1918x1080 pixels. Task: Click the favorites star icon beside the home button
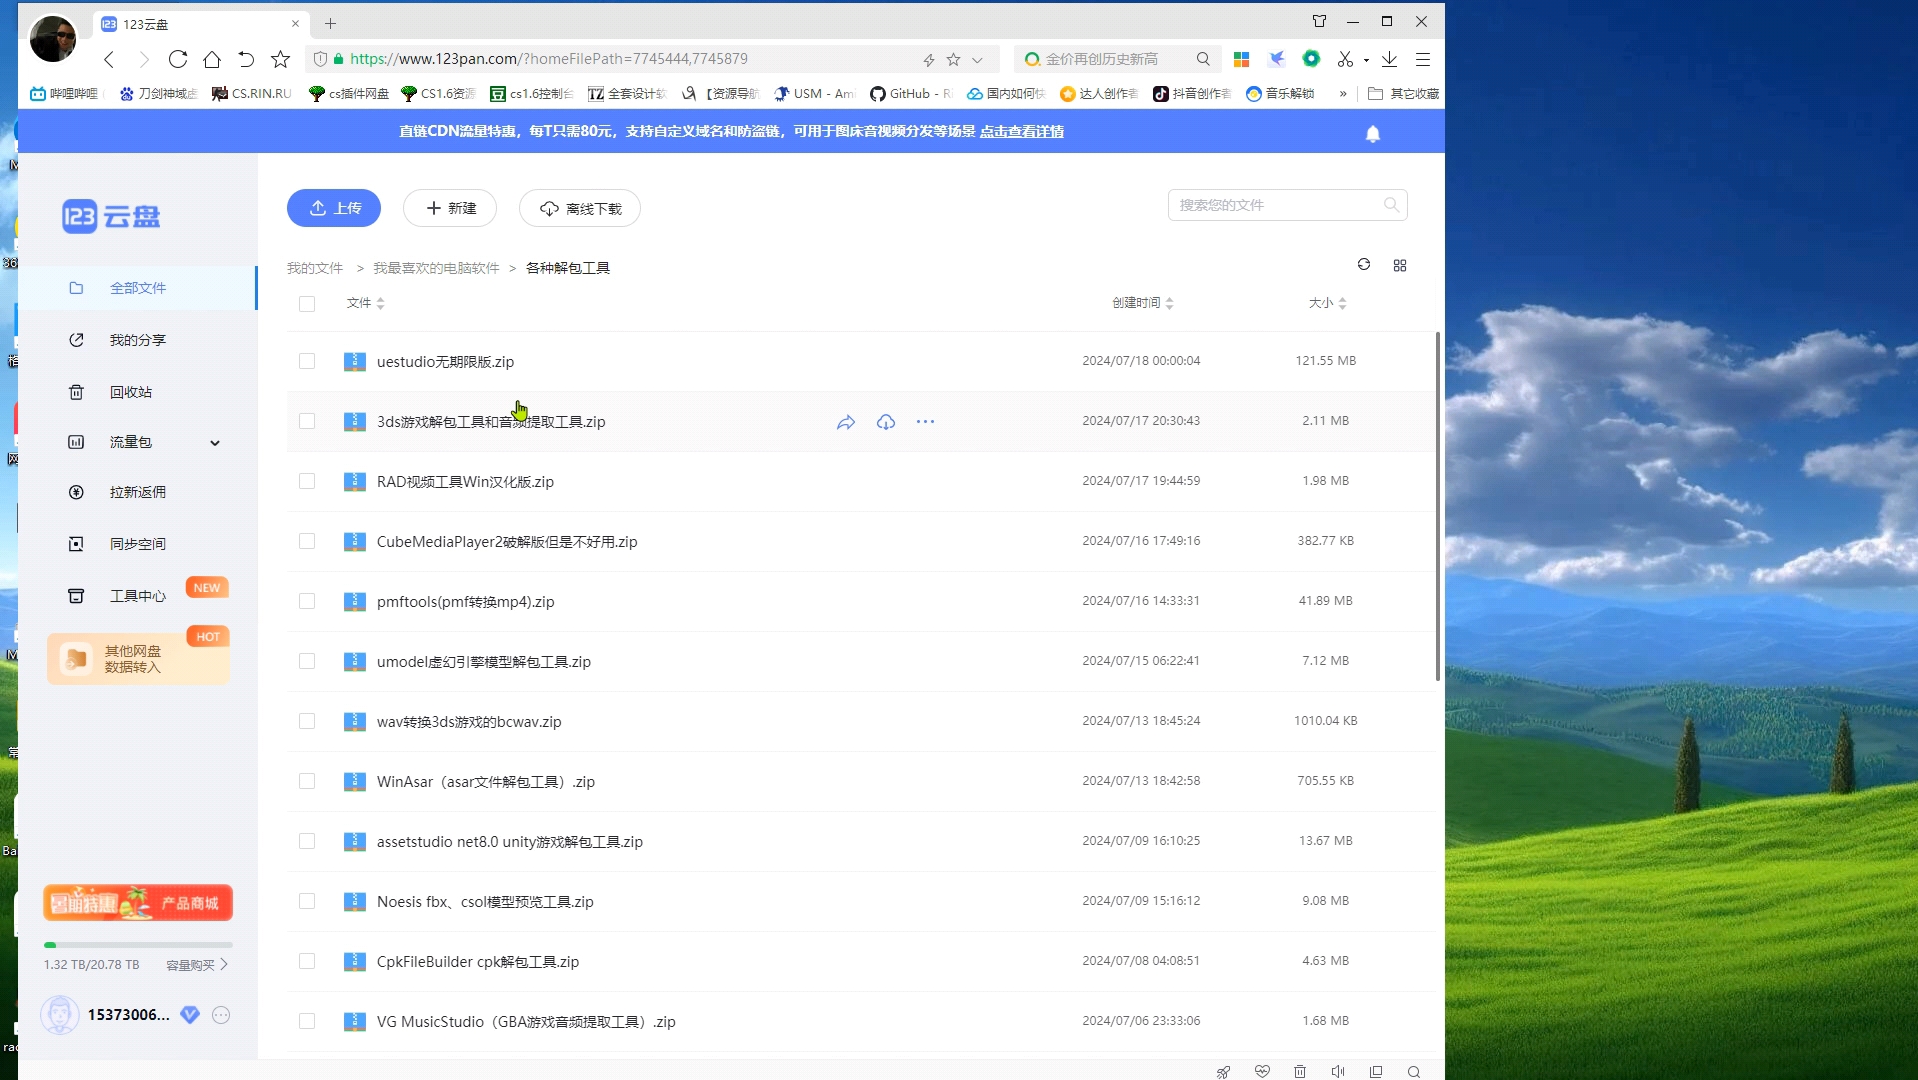(281, 59)
